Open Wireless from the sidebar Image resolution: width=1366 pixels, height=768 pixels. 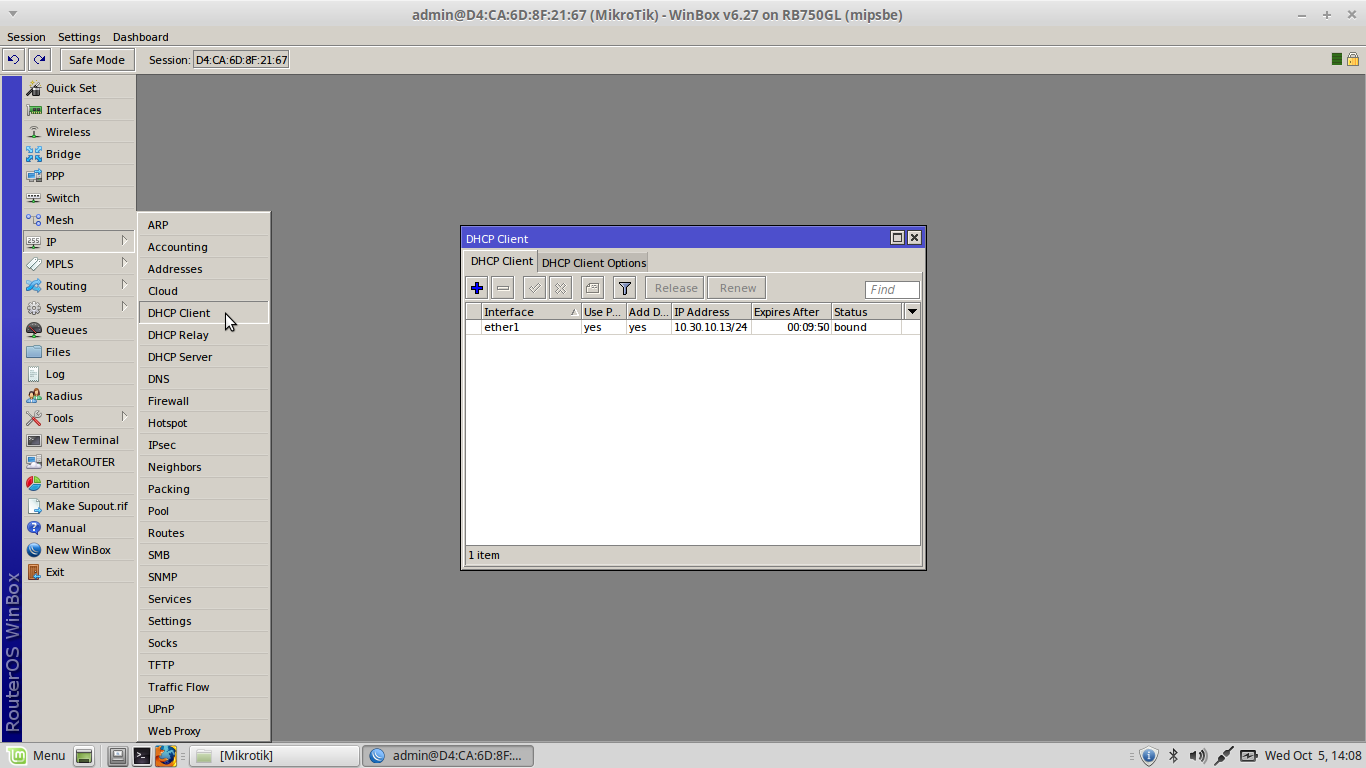(79, 132)
